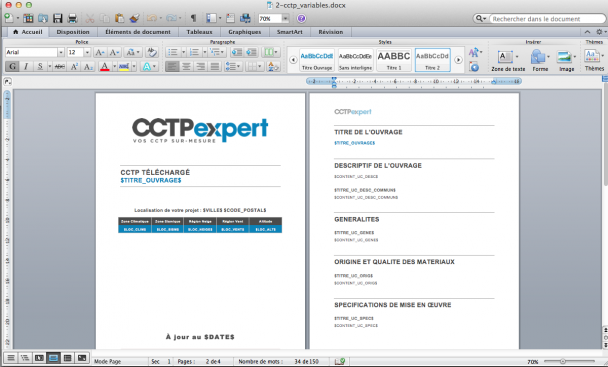Click the Rechercher dans le document field
Screen dimensions: 608x367
click(547, 19)
